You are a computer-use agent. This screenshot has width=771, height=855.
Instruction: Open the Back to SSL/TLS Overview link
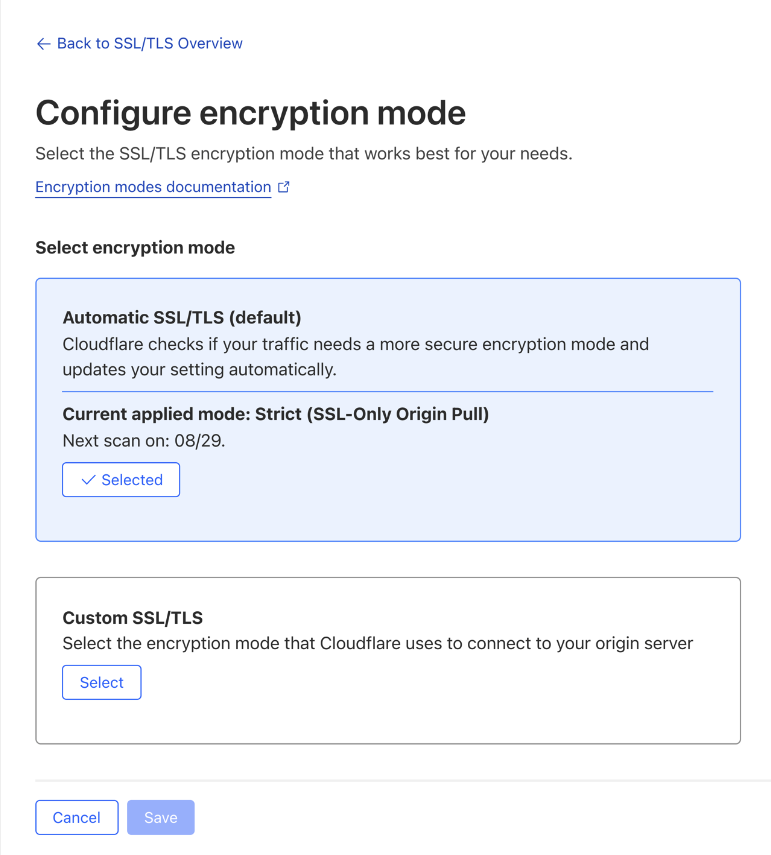(149, 44)
